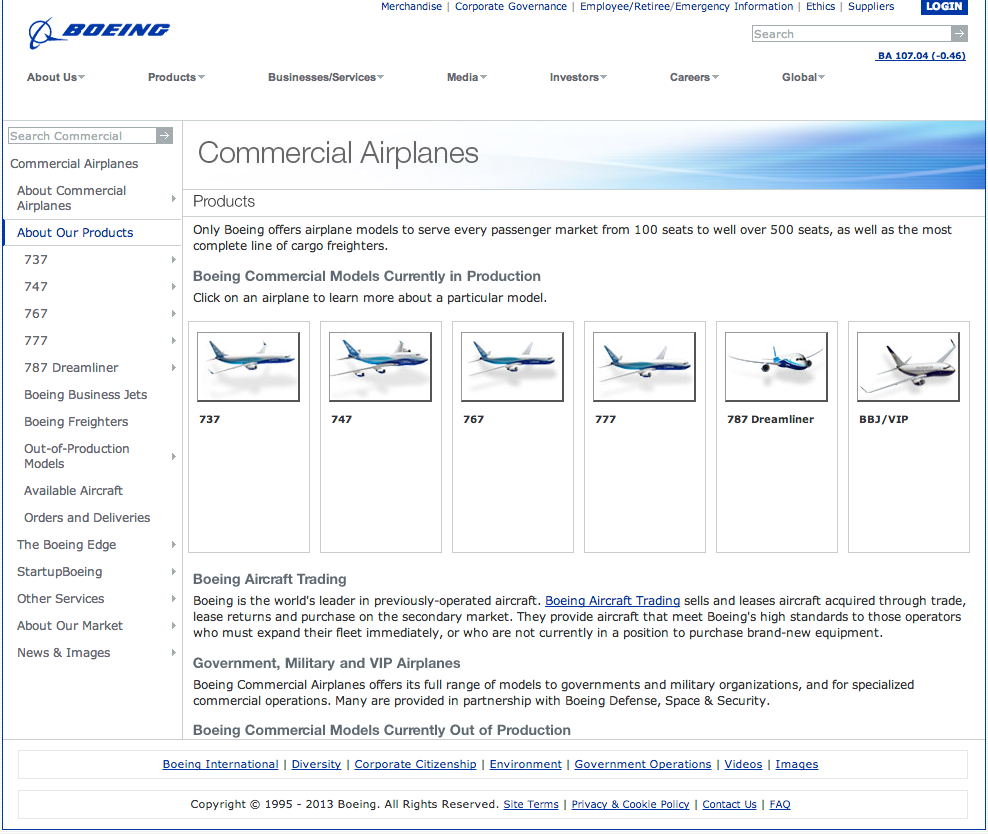
Task: Click the LOGIN button
Action: click(944, 7)
